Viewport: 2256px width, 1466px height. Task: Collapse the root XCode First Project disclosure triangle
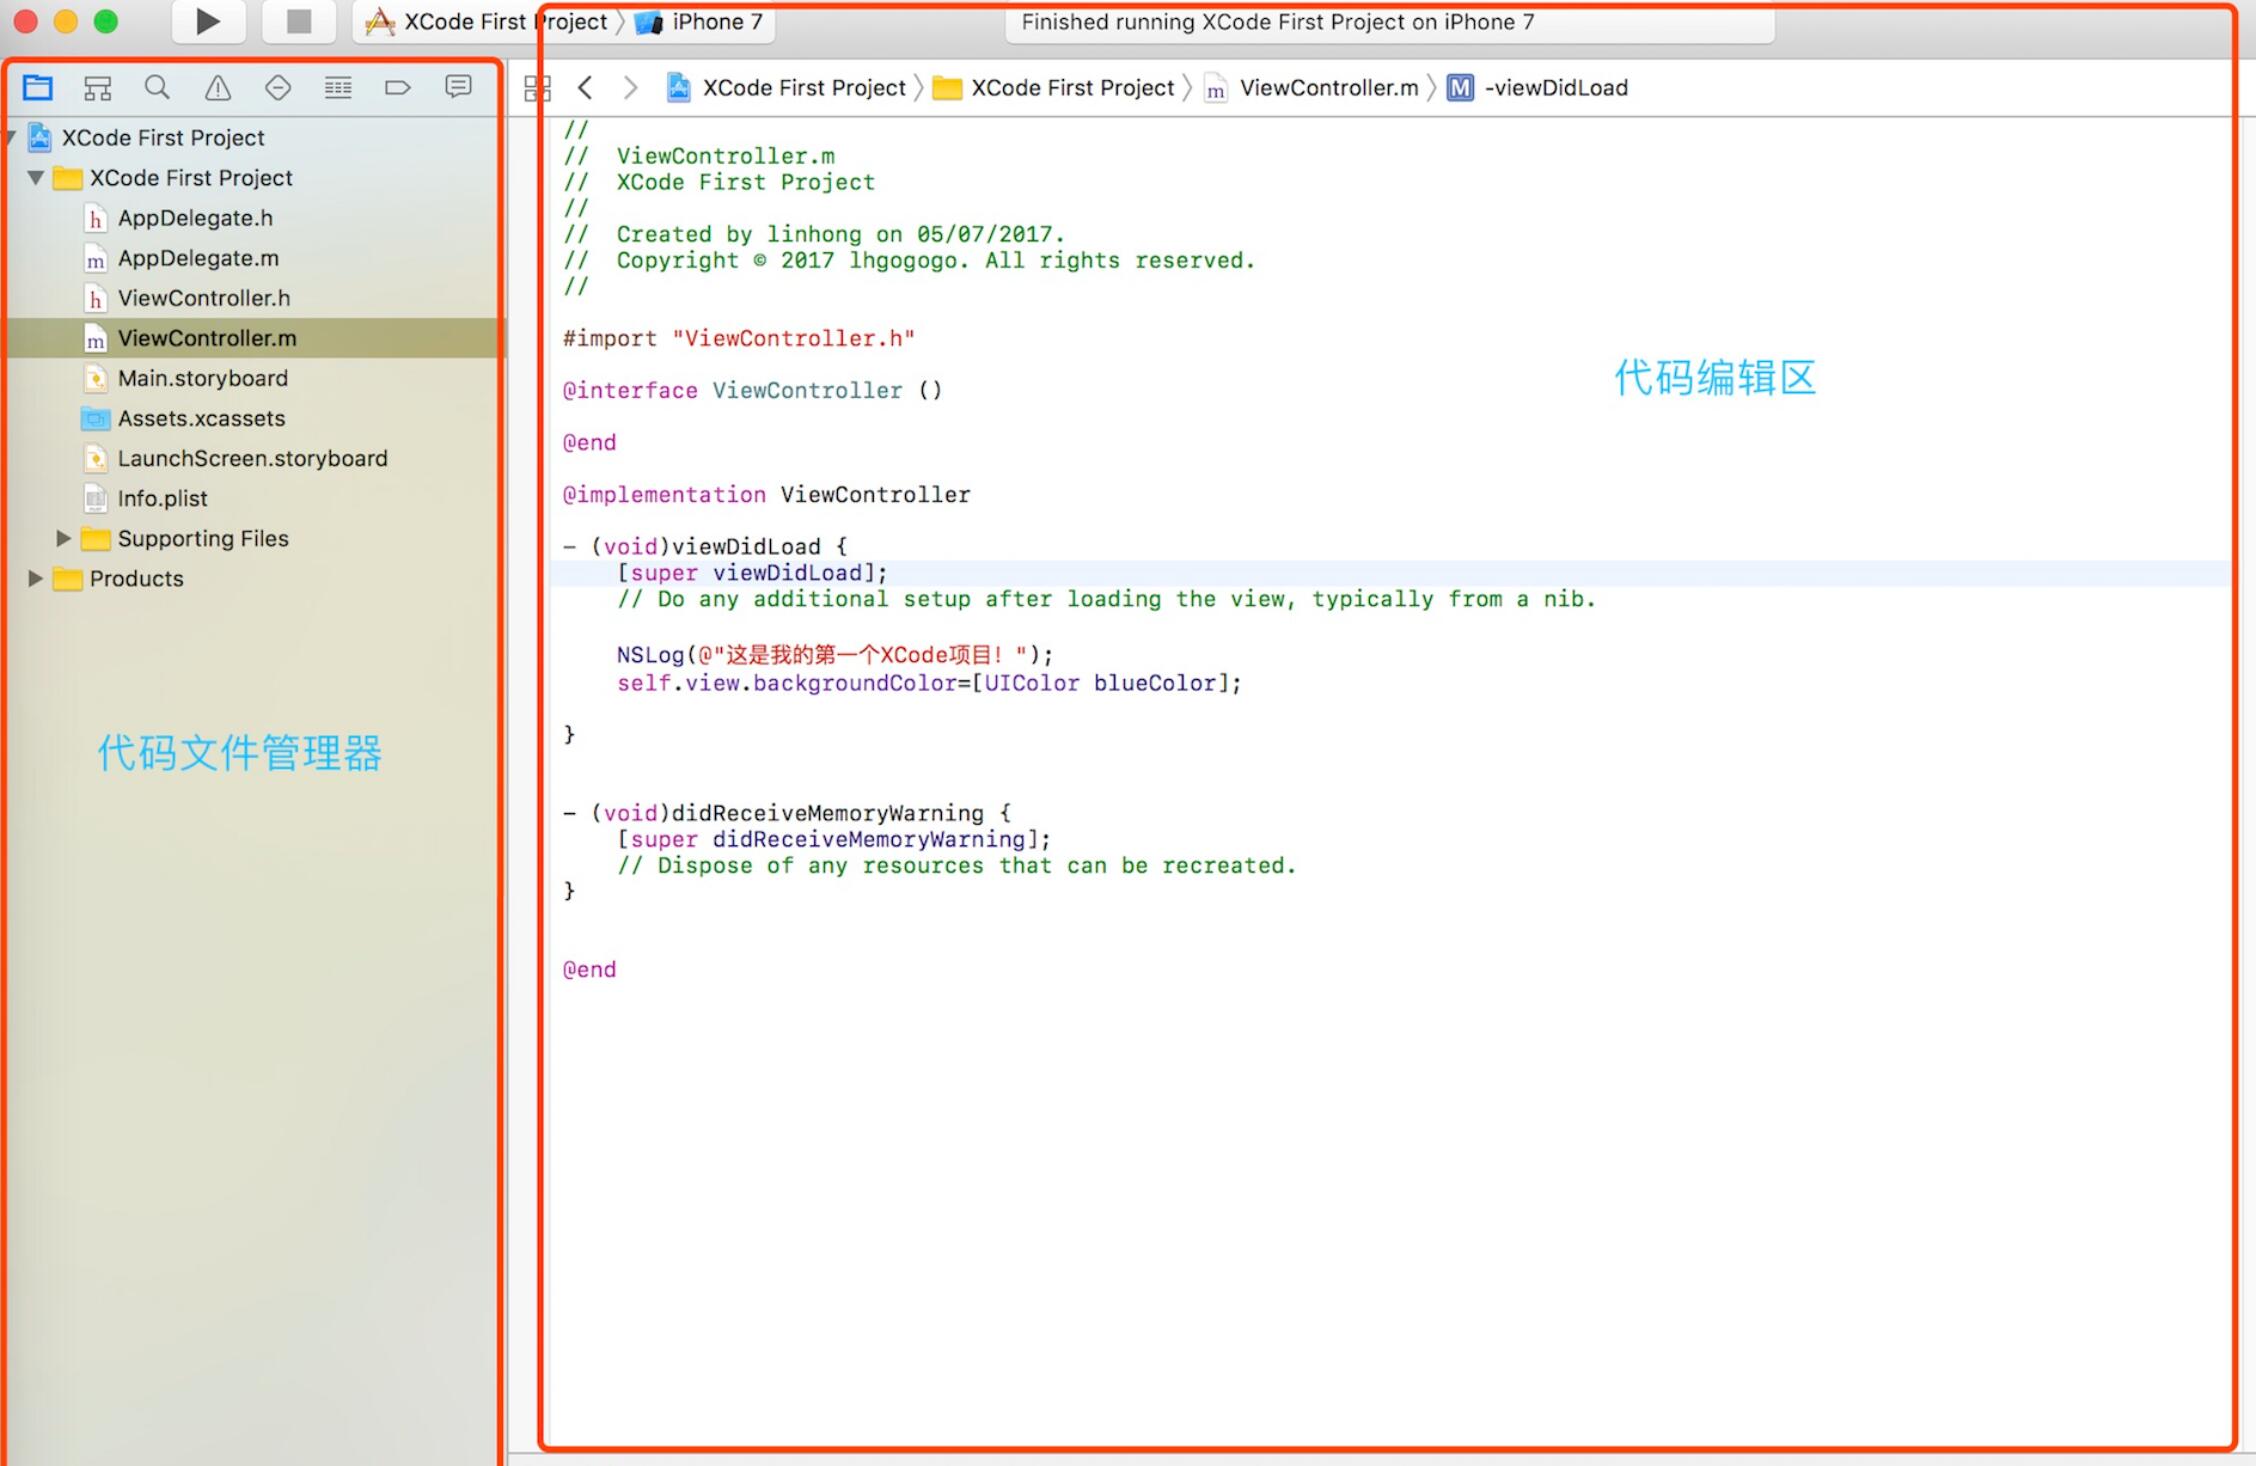(10, 137)
